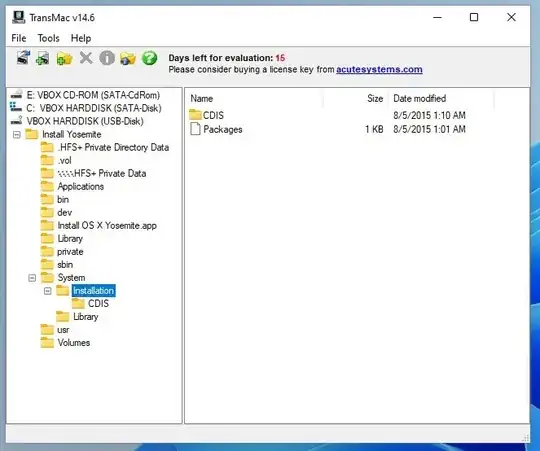Click the Volumes folder icon in tree
This screenshot has width=540, height=451.
(47, 343)
